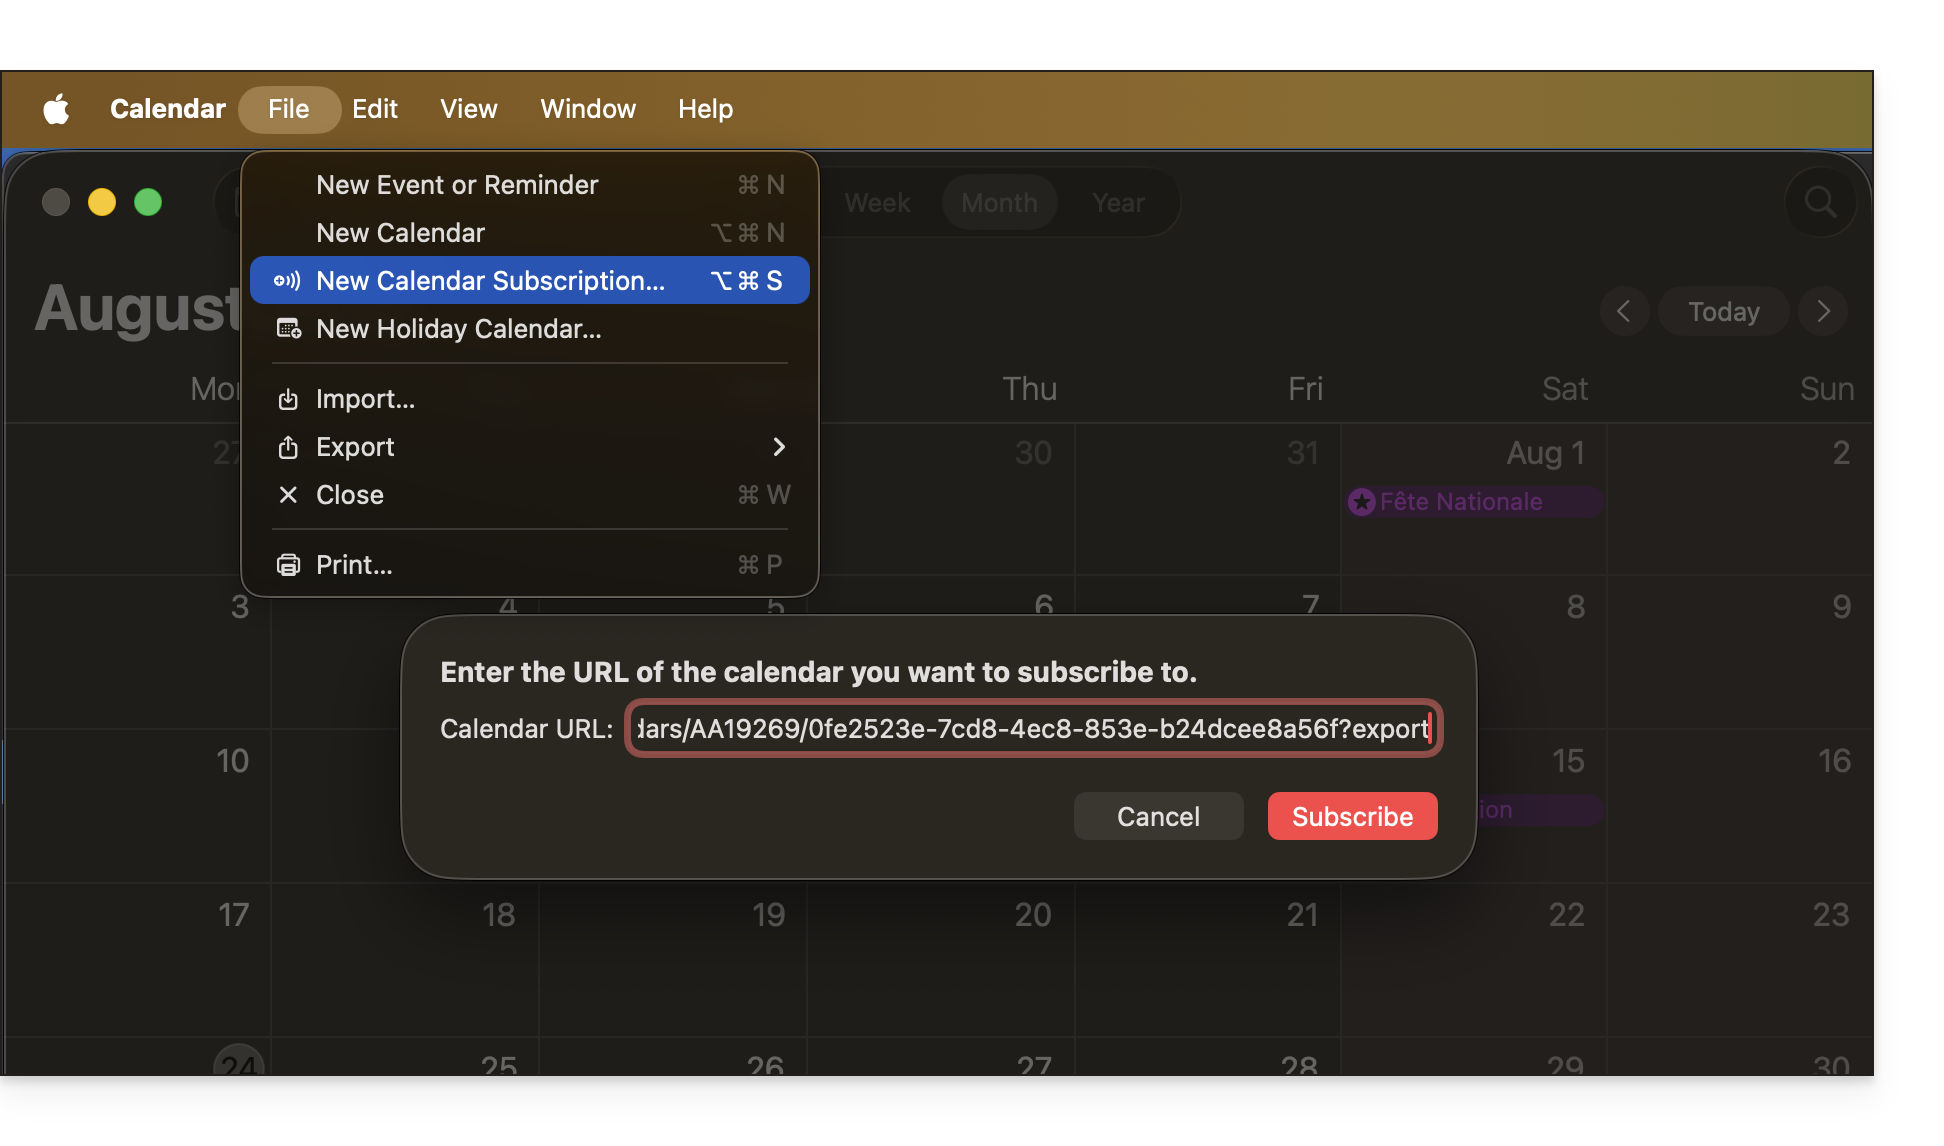Select day 18 in the calendar
This screenshot has width=1944, height=1146.
(x=499, y=915)
